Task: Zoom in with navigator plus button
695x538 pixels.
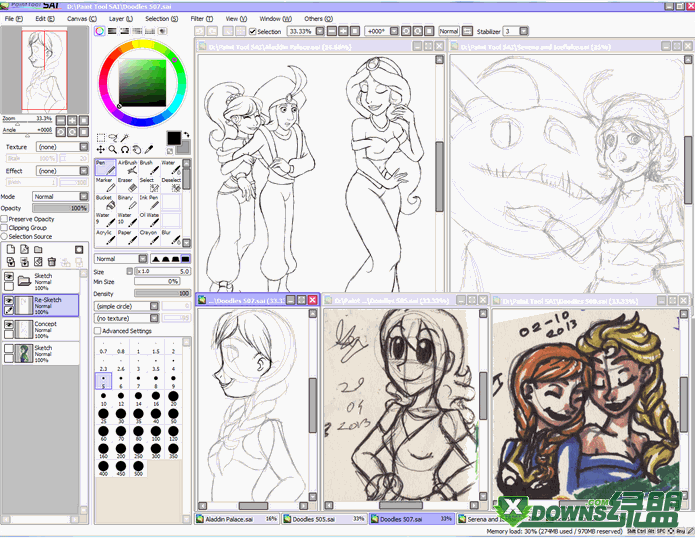Action: (x=72, y=120)
